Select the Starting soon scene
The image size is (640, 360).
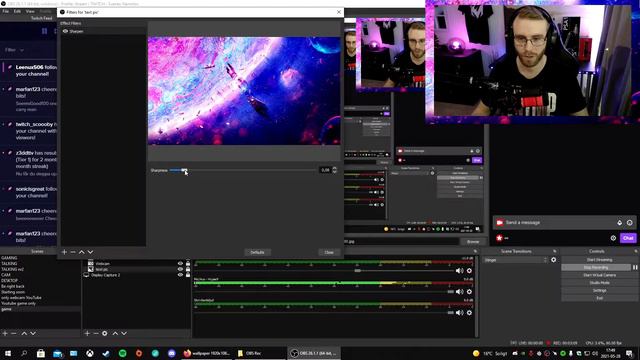[13, 292]
